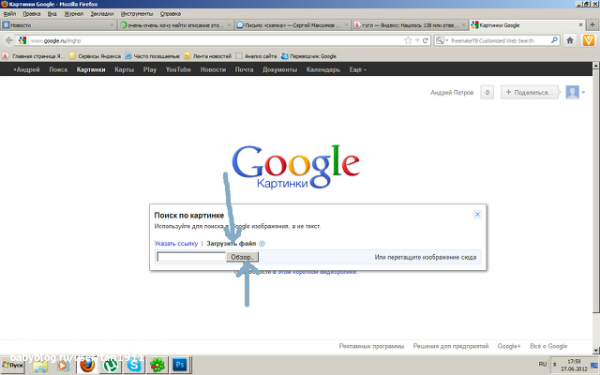The image size is (600, 375).
Task: Click the Рекламные программы footer link
Action: pyautogui.click(x=371, y=346)
